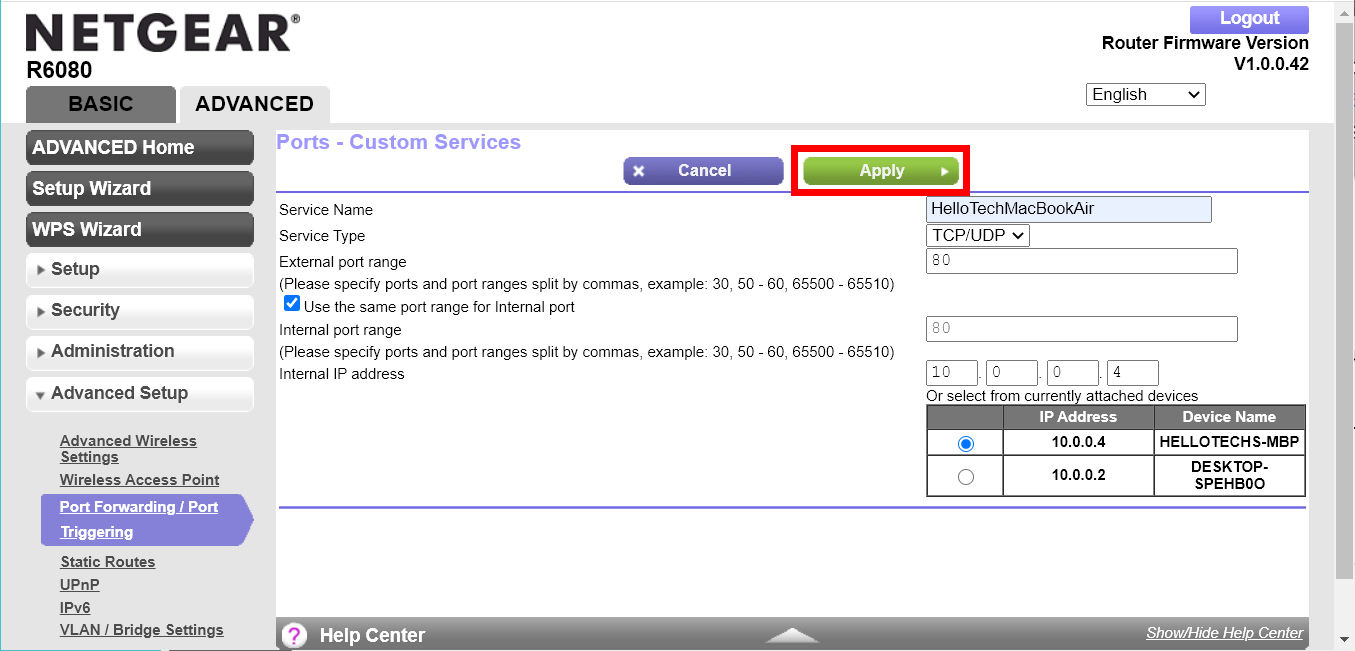Screen dimensions: 1355x651
Task: Expand Help Center with the up arrow
Action: [792, 635]
